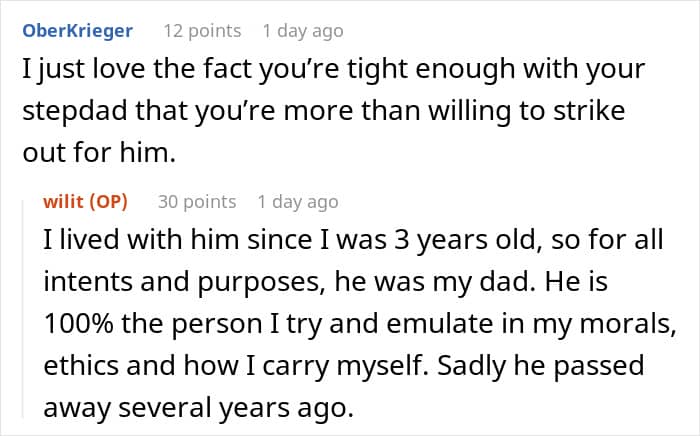Image resolution: width=700 pixels, height=436 pixels.
Task: Click the word "stepdad" in the comment
Action: coord(75,111)
